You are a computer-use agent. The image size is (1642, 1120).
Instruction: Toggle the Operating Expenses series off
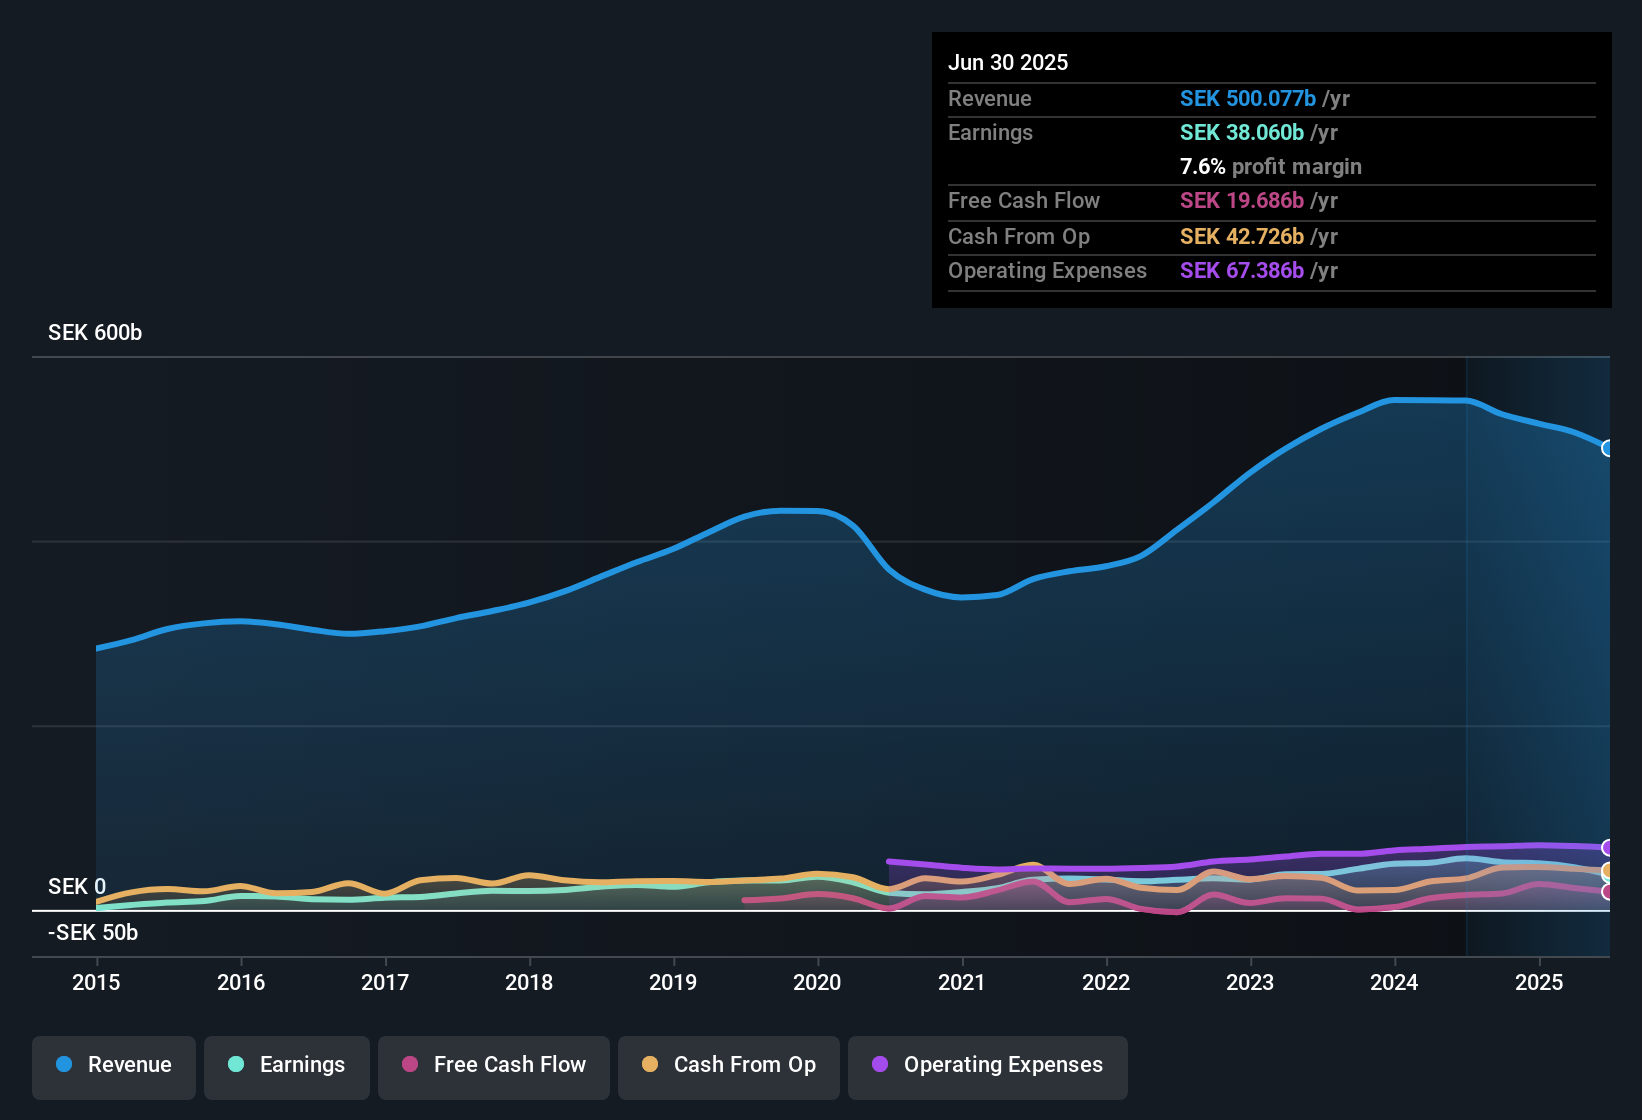pyautogui.click(x=987, y=1066)
